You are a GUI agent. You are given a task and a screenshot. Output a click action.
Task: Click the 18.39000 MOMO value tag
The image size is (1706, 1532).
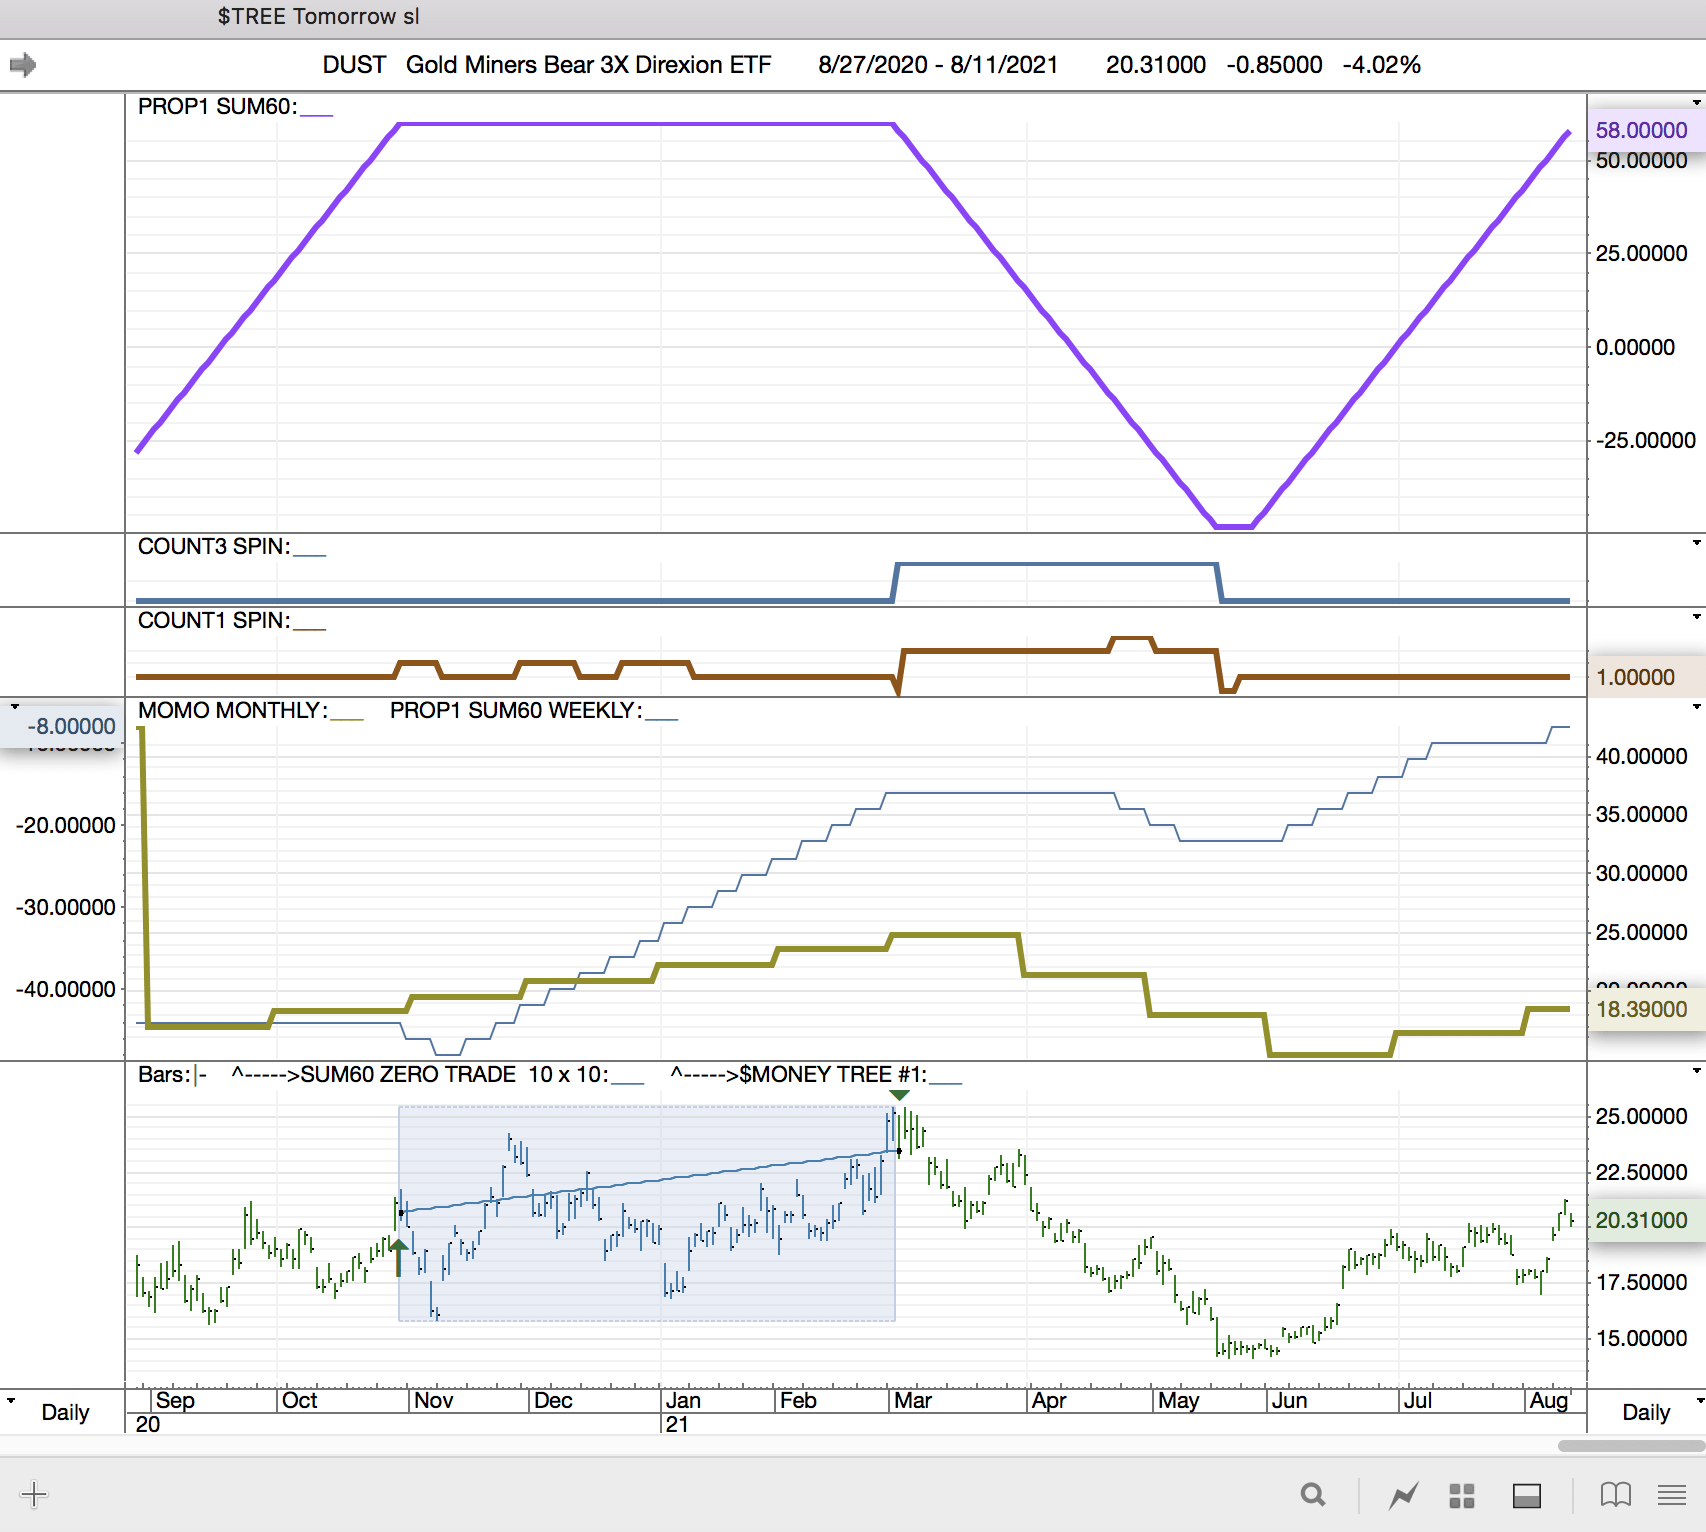tap(1646, 1009)
